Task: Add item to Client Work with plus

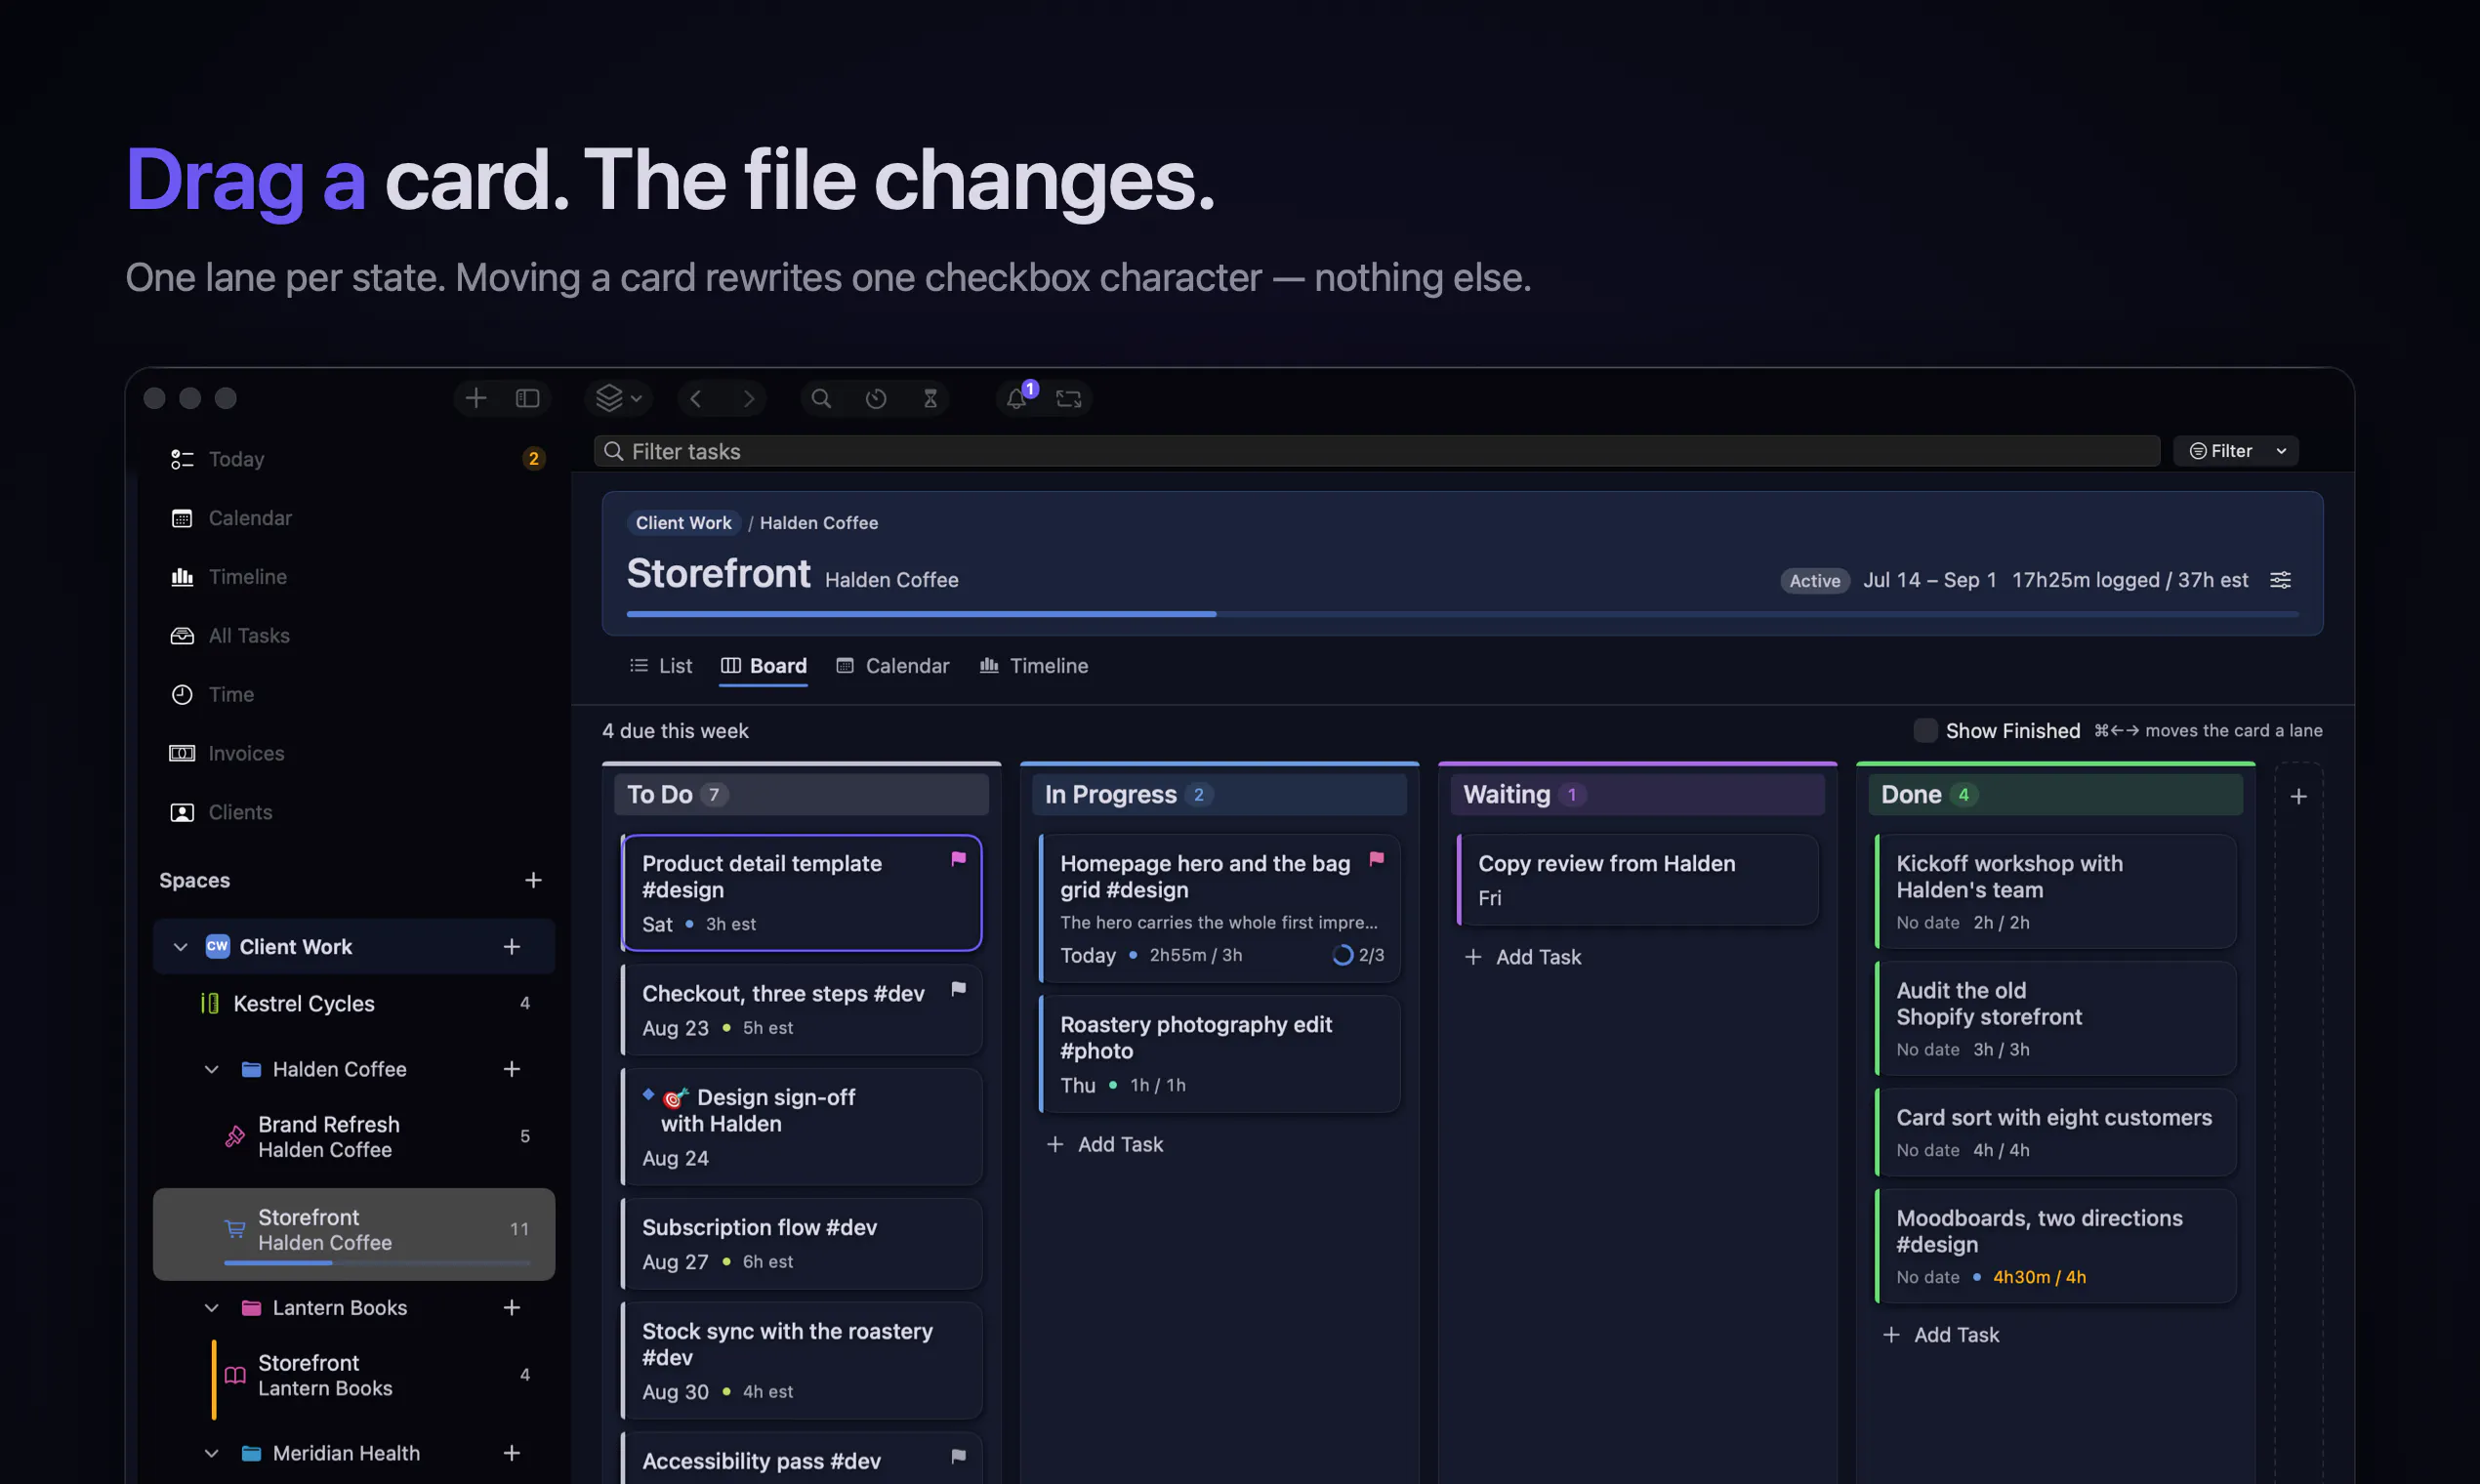Action: click(512, 947)
